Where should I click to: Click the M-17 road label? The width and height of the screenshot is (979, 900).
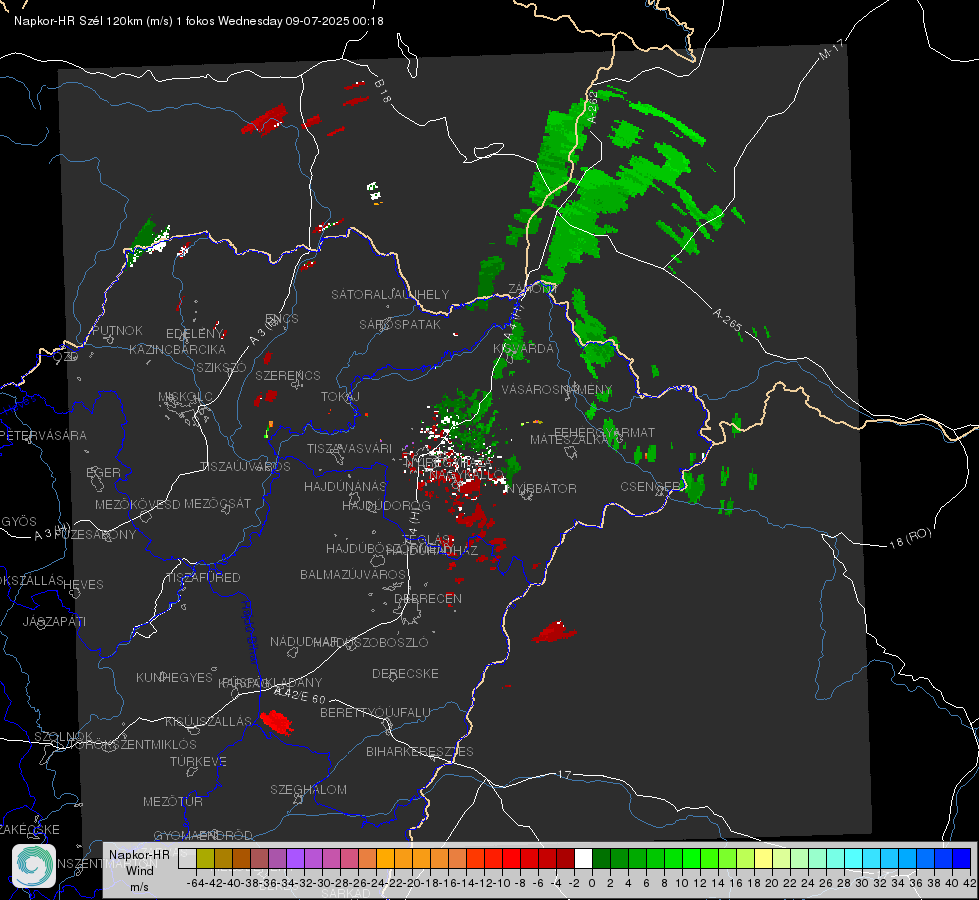[831, 50]
